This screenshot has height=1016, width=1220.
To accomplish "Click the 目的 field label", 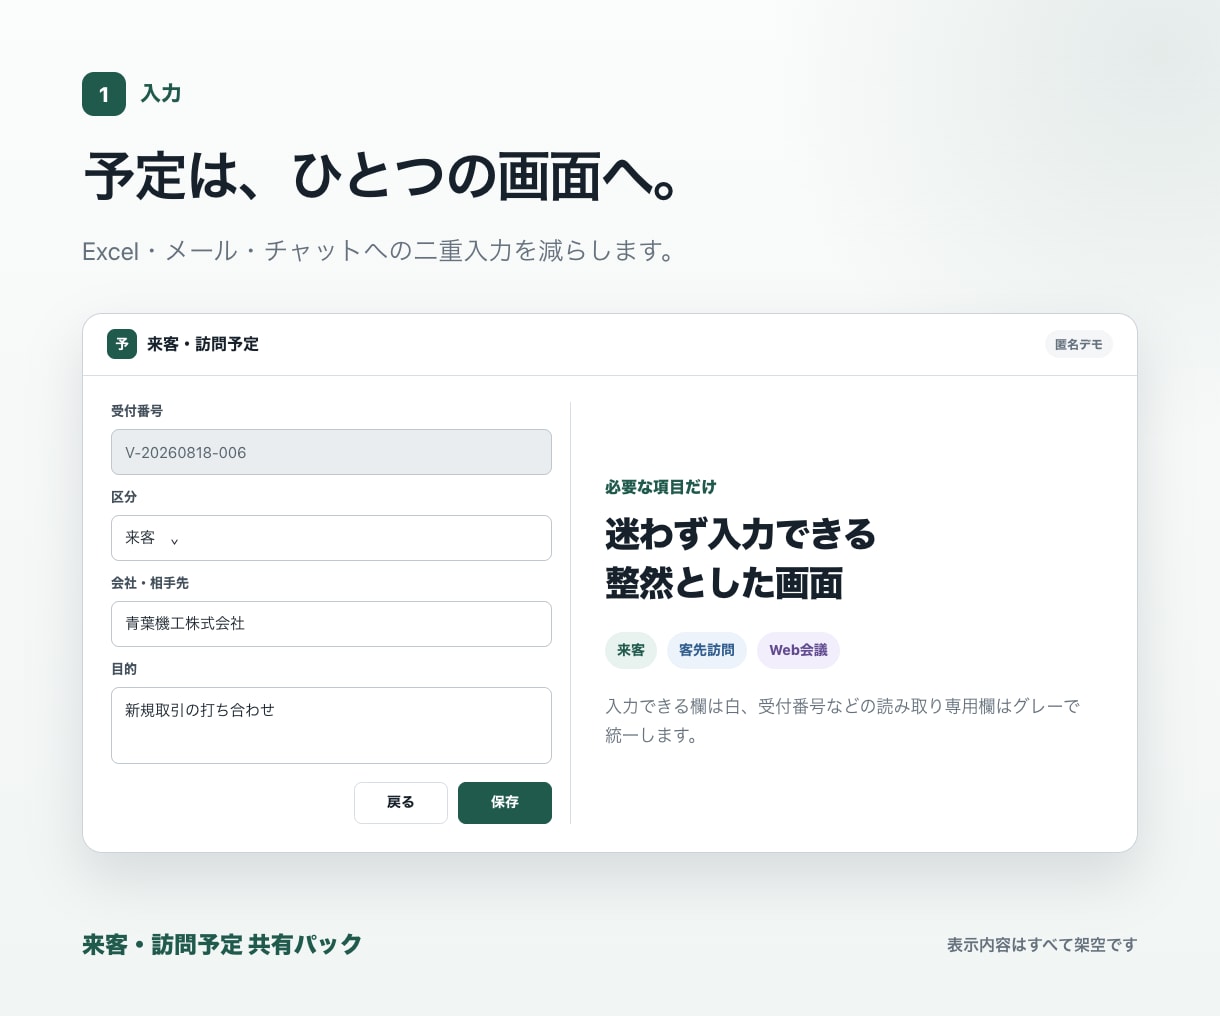I will tap(124, 669).
